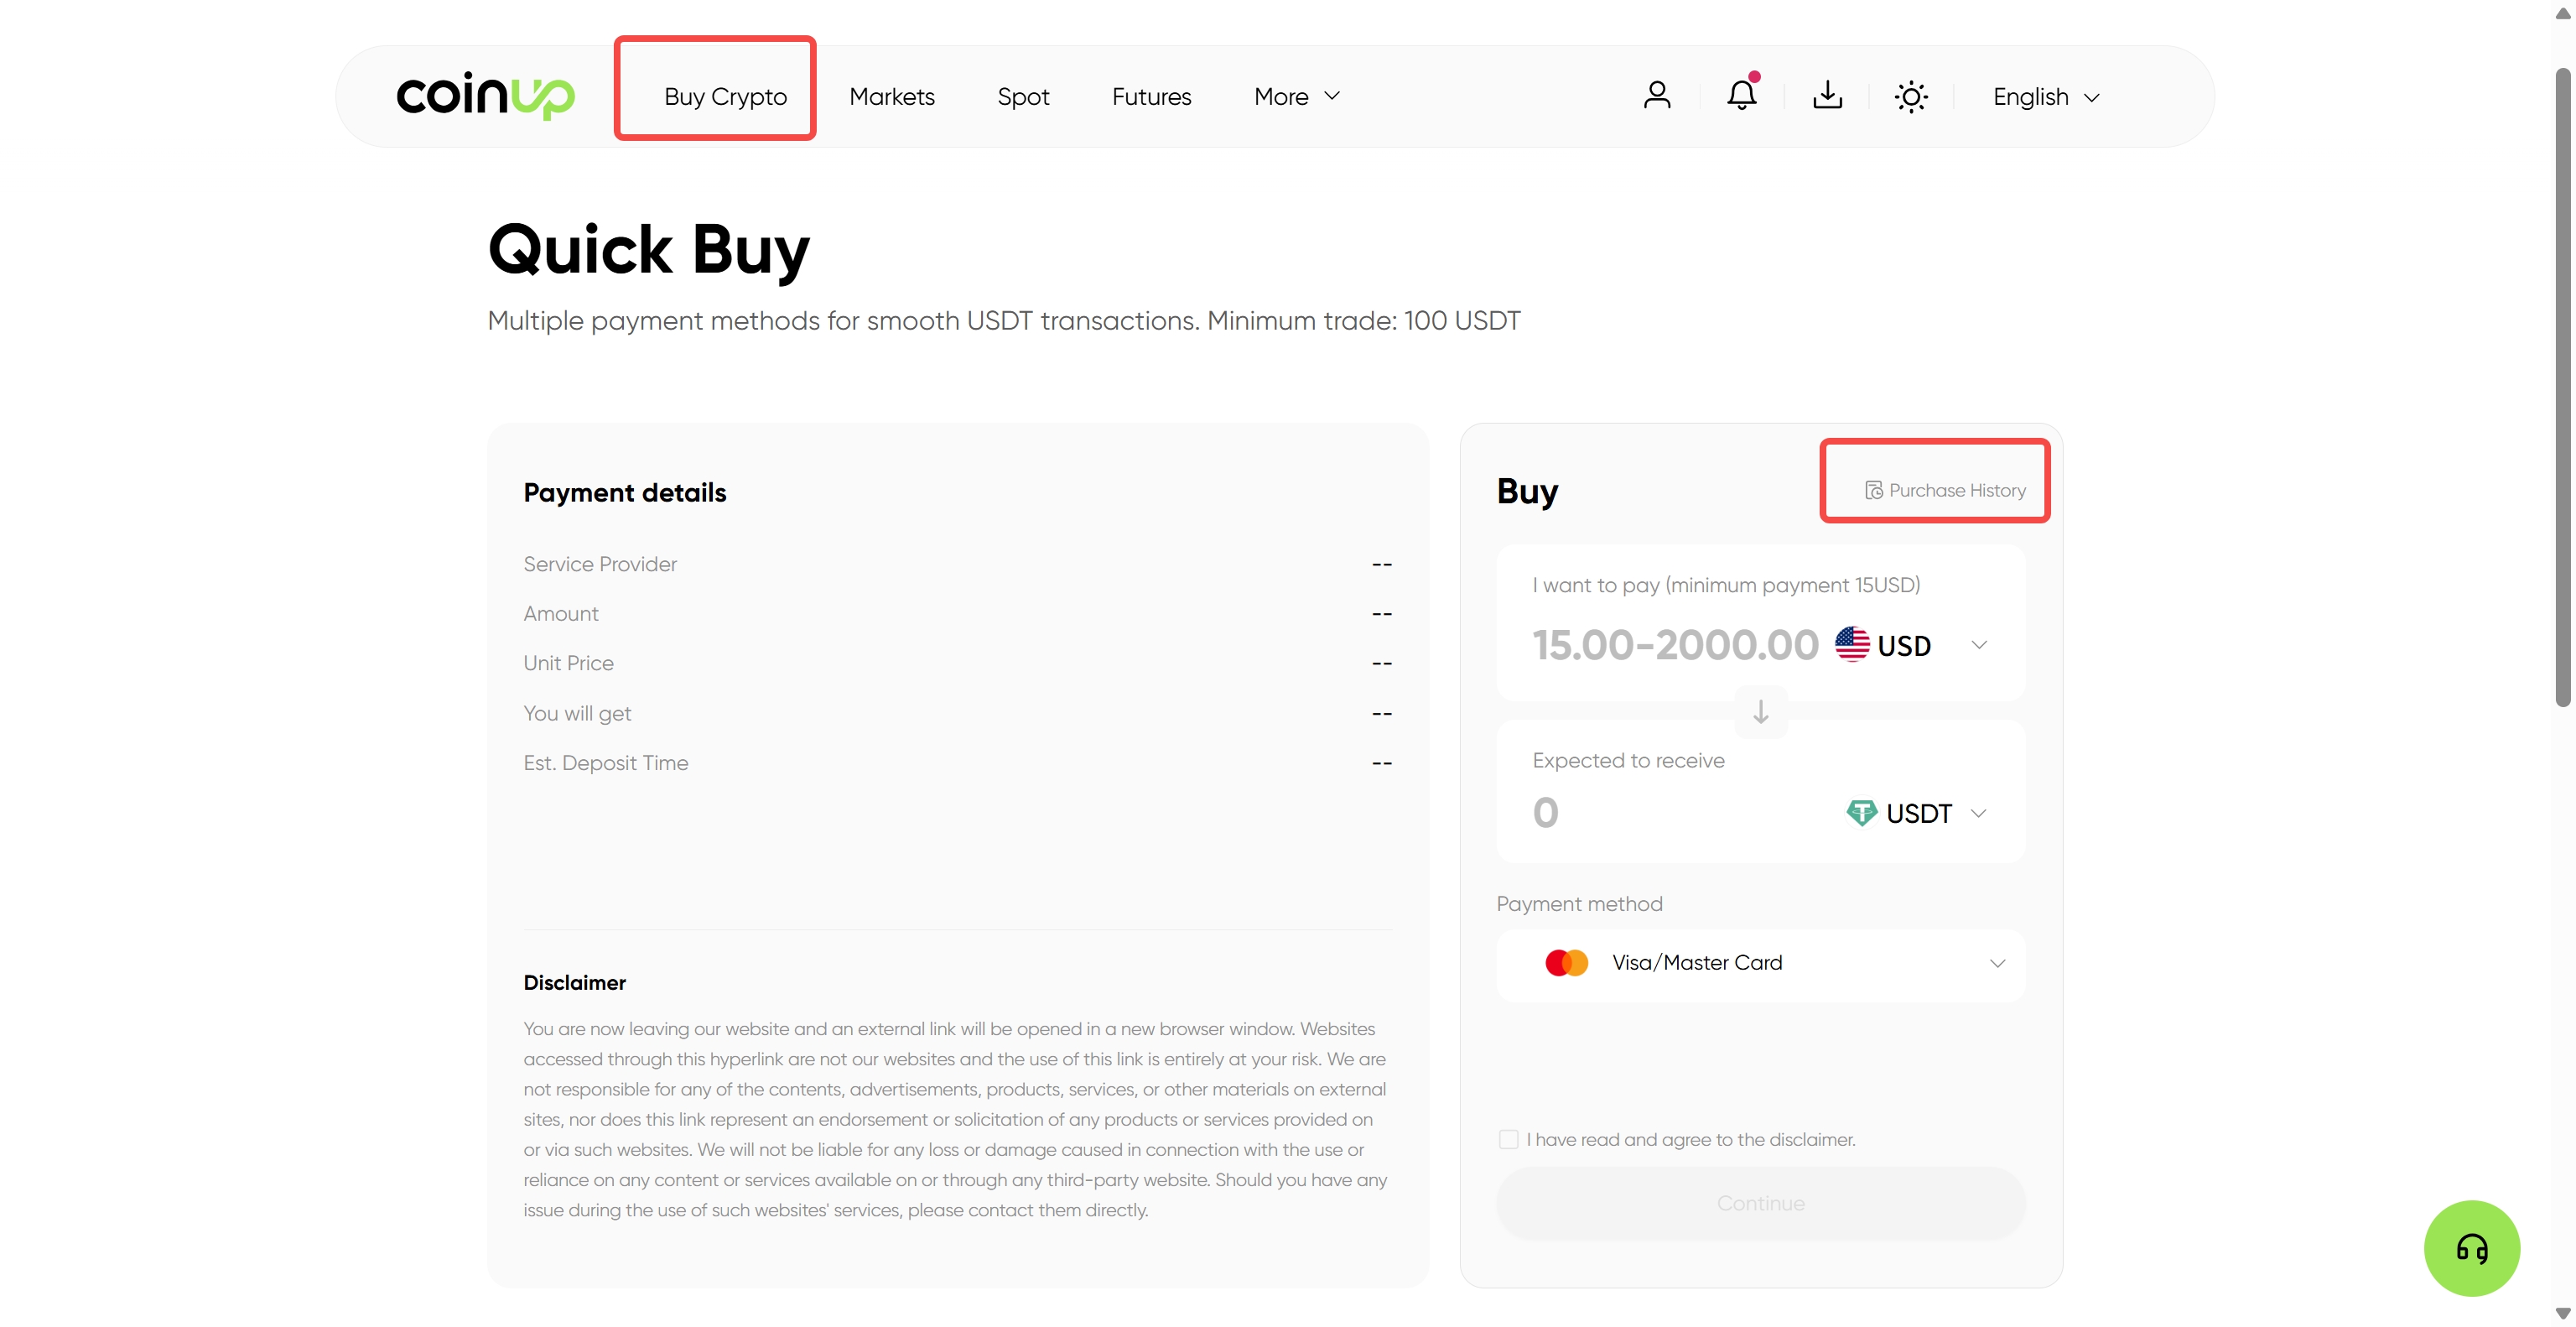Click the 'Est. Deposit Time' label
Image resolution: width=2576 pixels, height=1327 pixels.
pyautogui.click(x=605, y=763)
